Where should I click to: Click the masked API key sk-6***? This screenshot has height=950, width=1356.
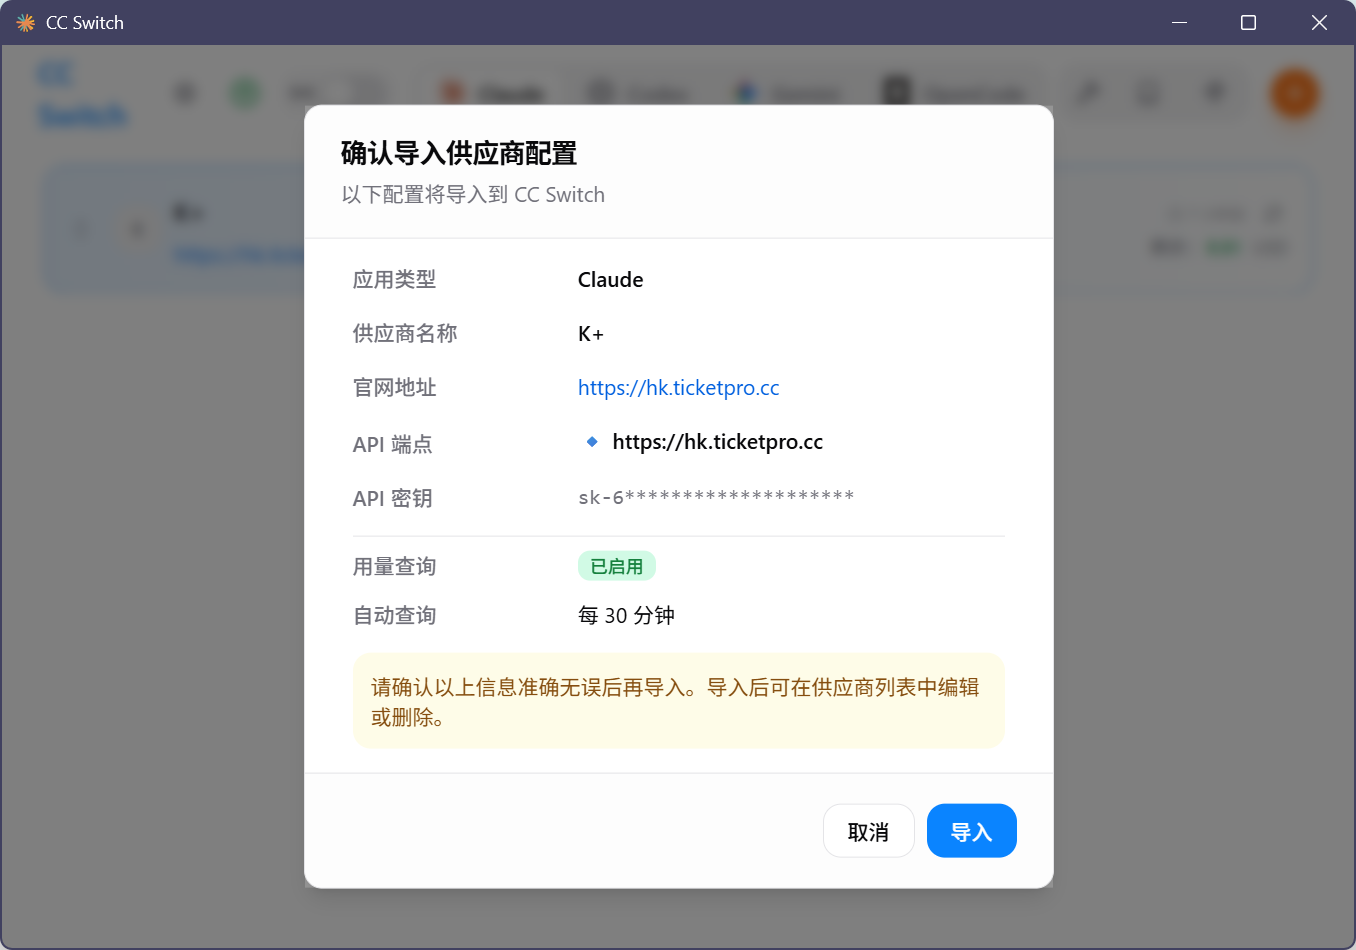point(716,497)
